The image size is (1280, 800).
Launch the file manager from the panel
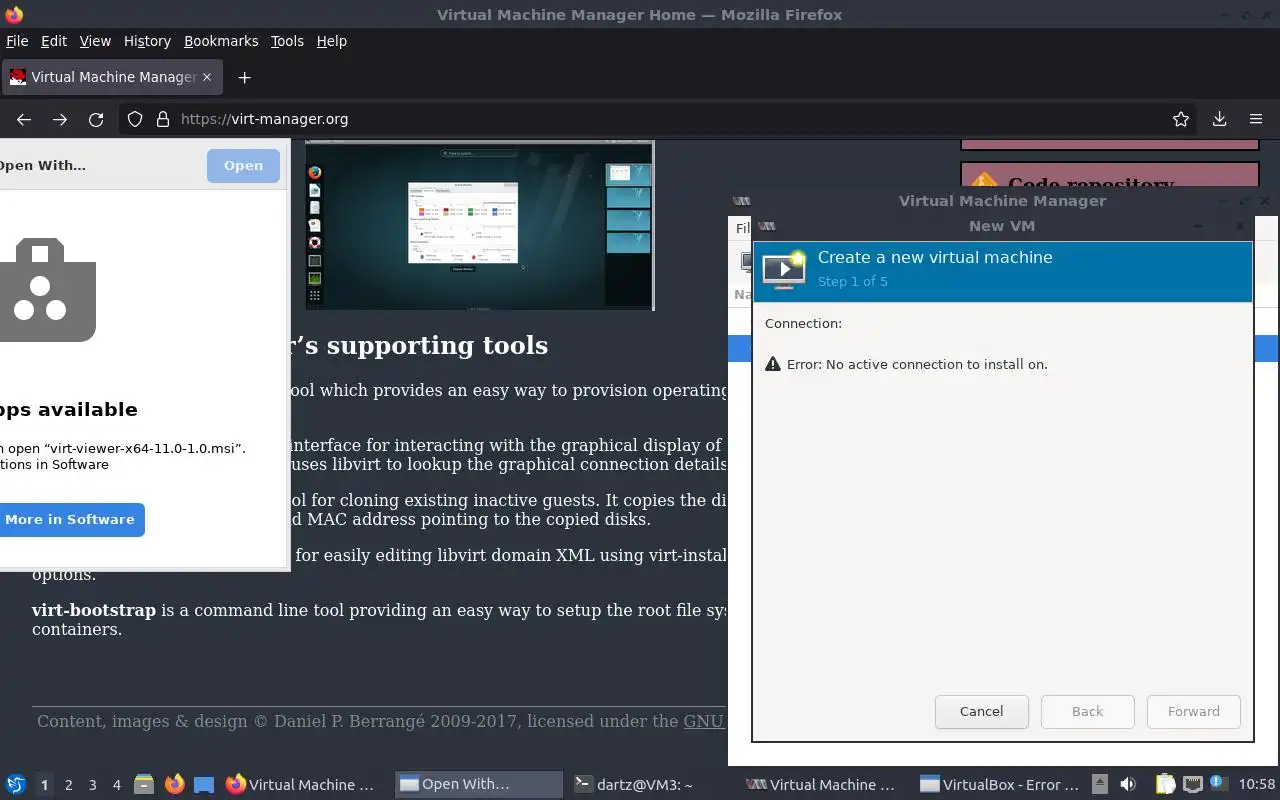[144, 785]
